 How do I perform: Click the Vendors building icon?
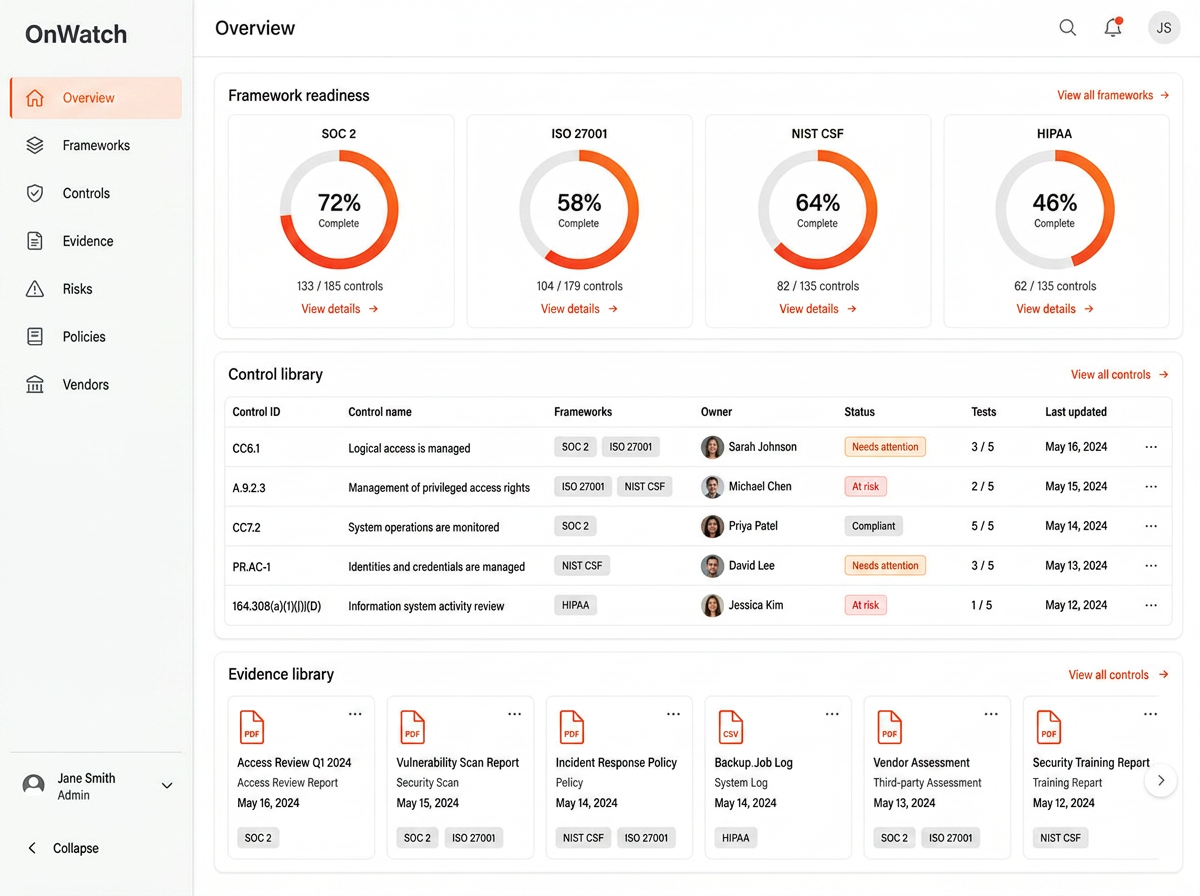point(35,385)
